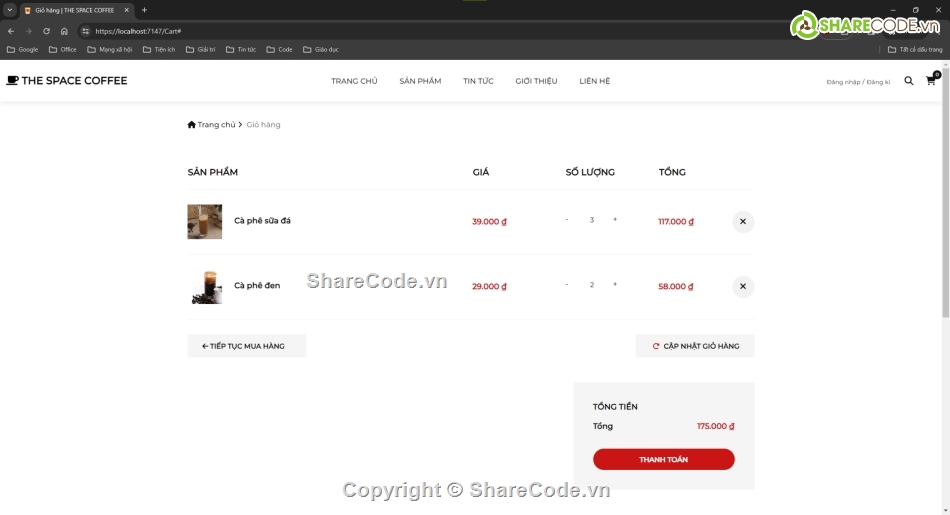Reload the page with browser refresh icon

coord(46,31)
